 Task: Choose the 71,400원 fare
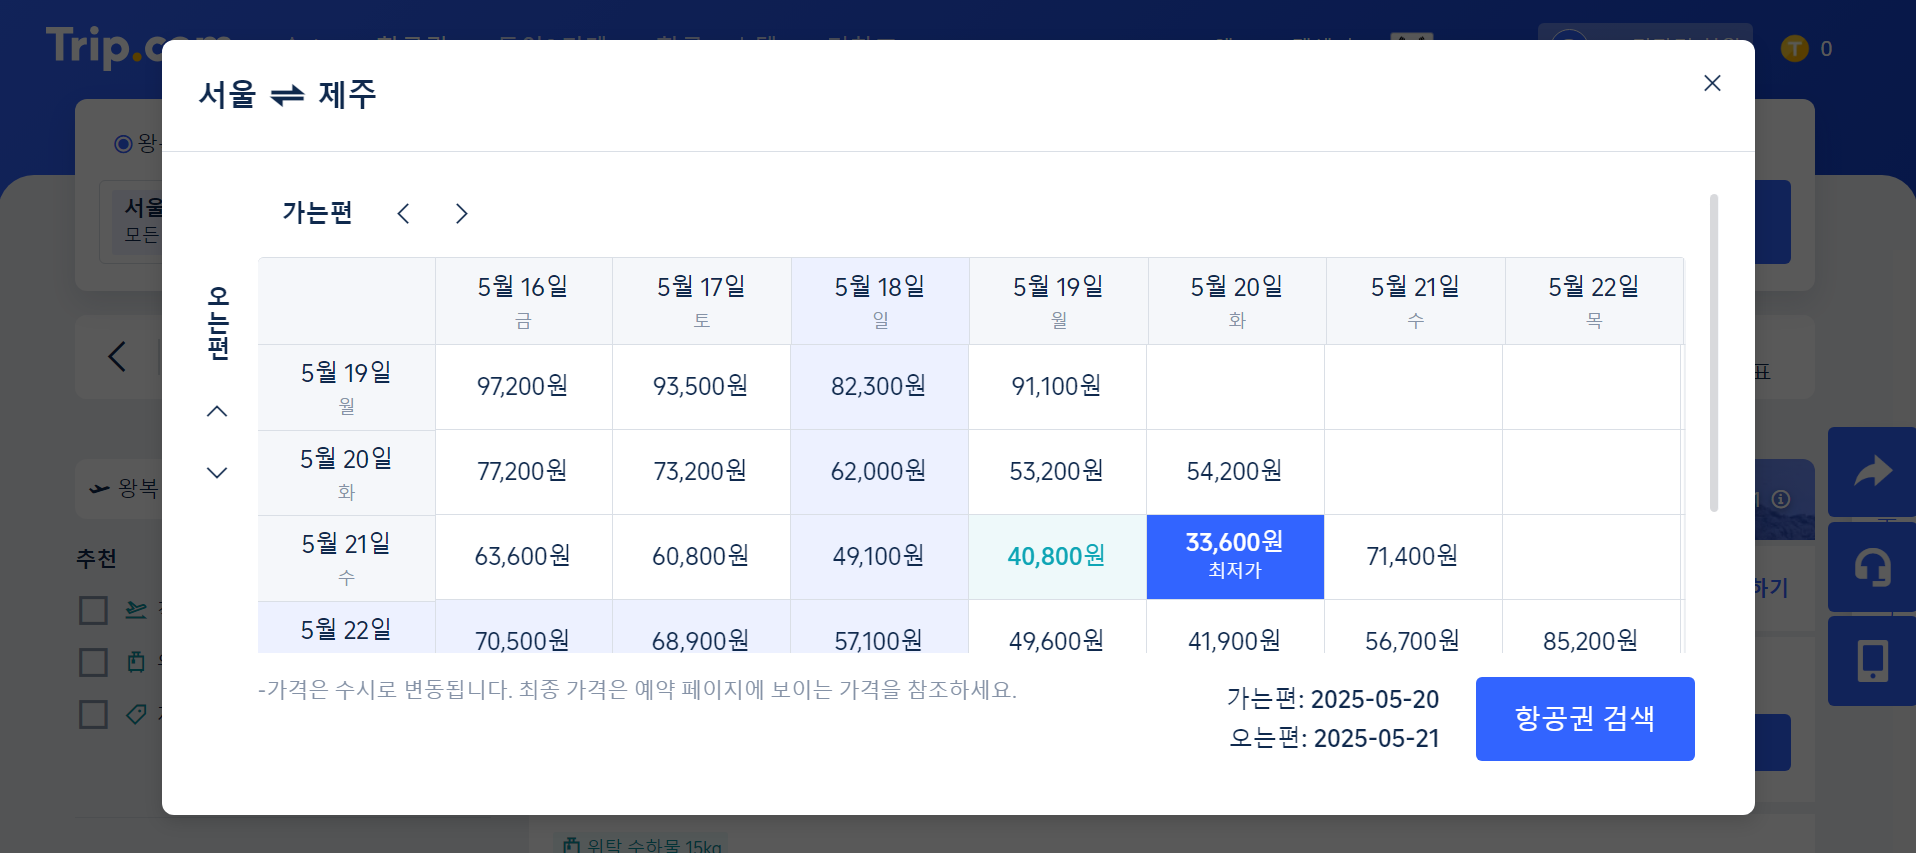click(1413, 556)
